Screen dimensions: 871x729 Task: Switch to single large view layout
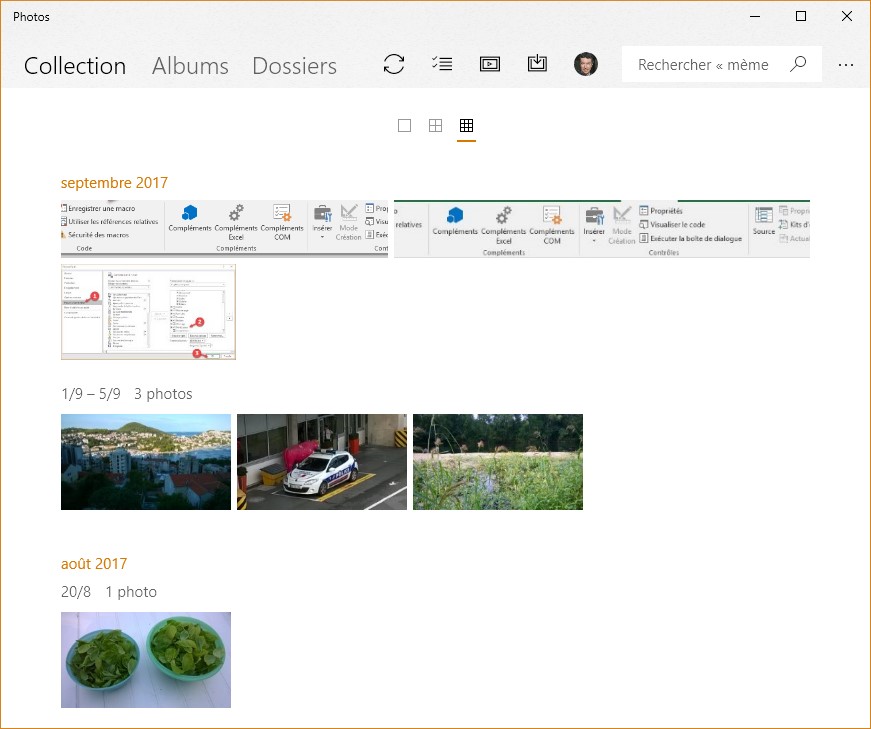(x=404, y=126)
